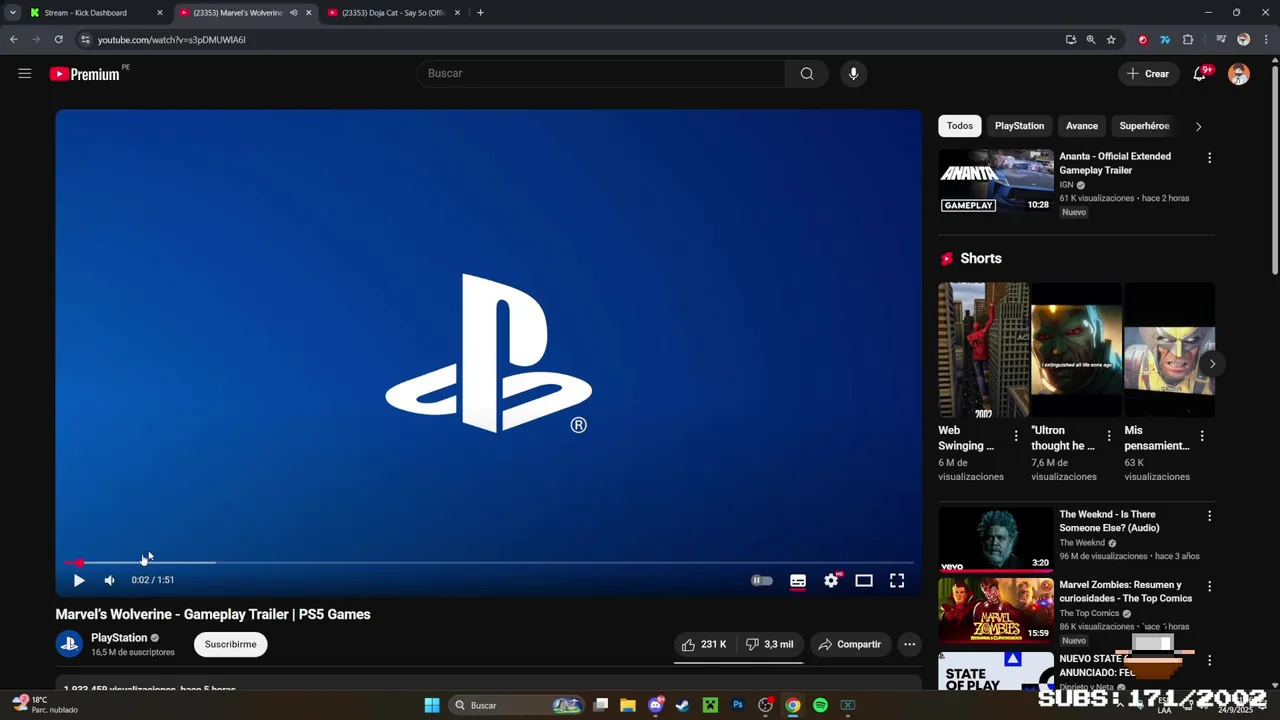Image resolution: width=1280 pixels, height=720 pixels.
Task: Select the Todos filter chip
Action: pyautogui.click(x=960, y=126)
